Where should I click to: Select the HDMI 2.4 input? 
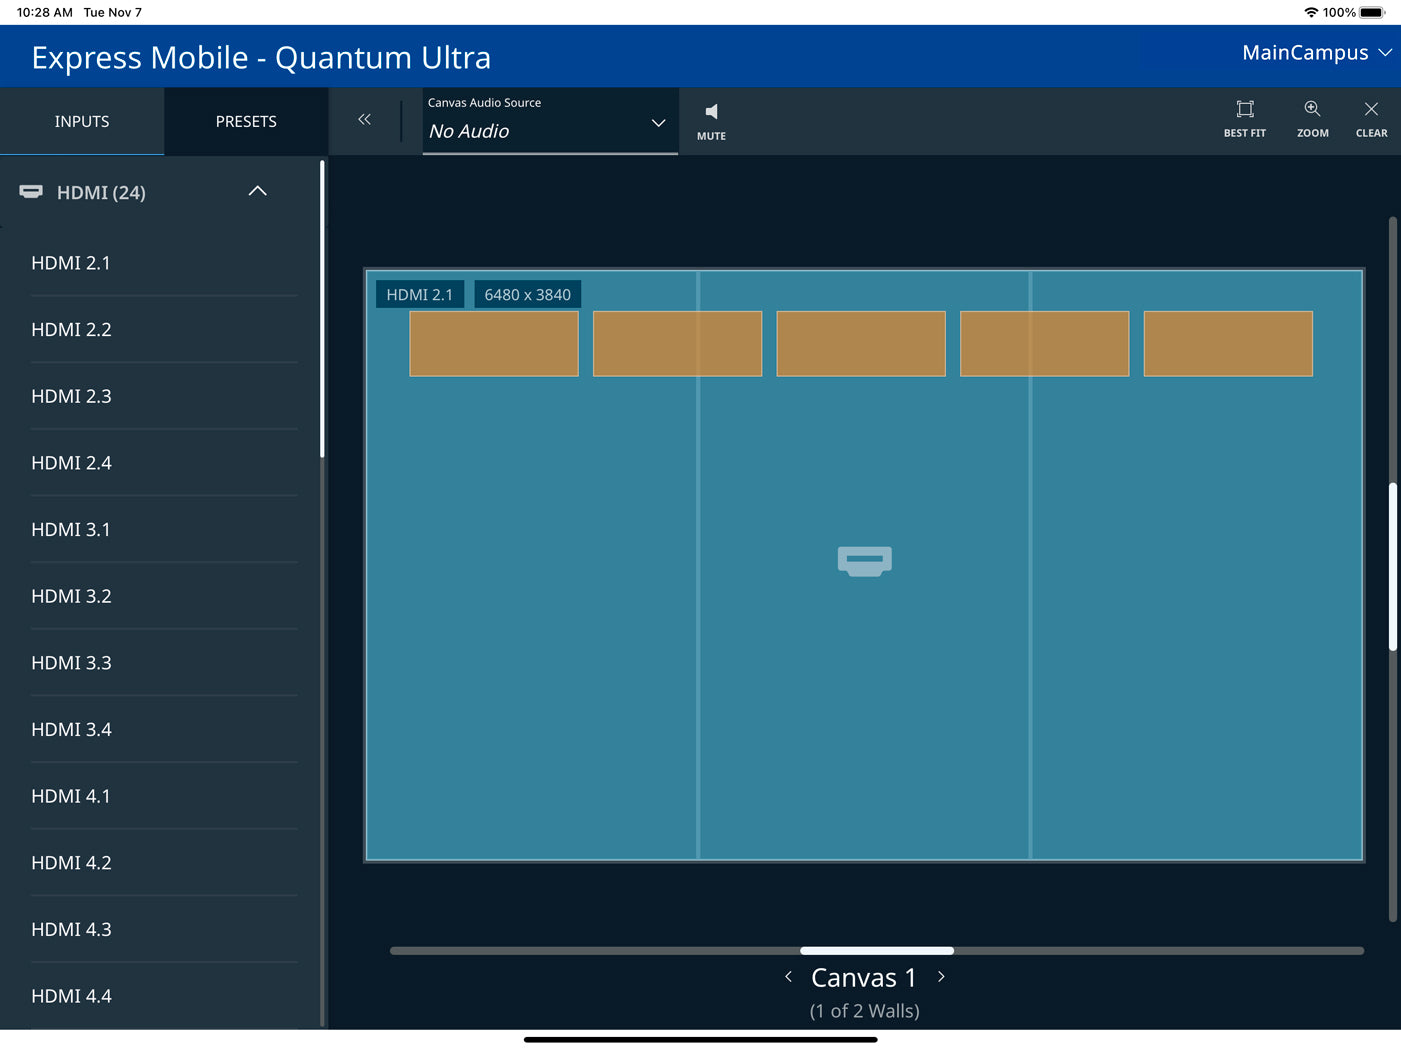point(164,463)
